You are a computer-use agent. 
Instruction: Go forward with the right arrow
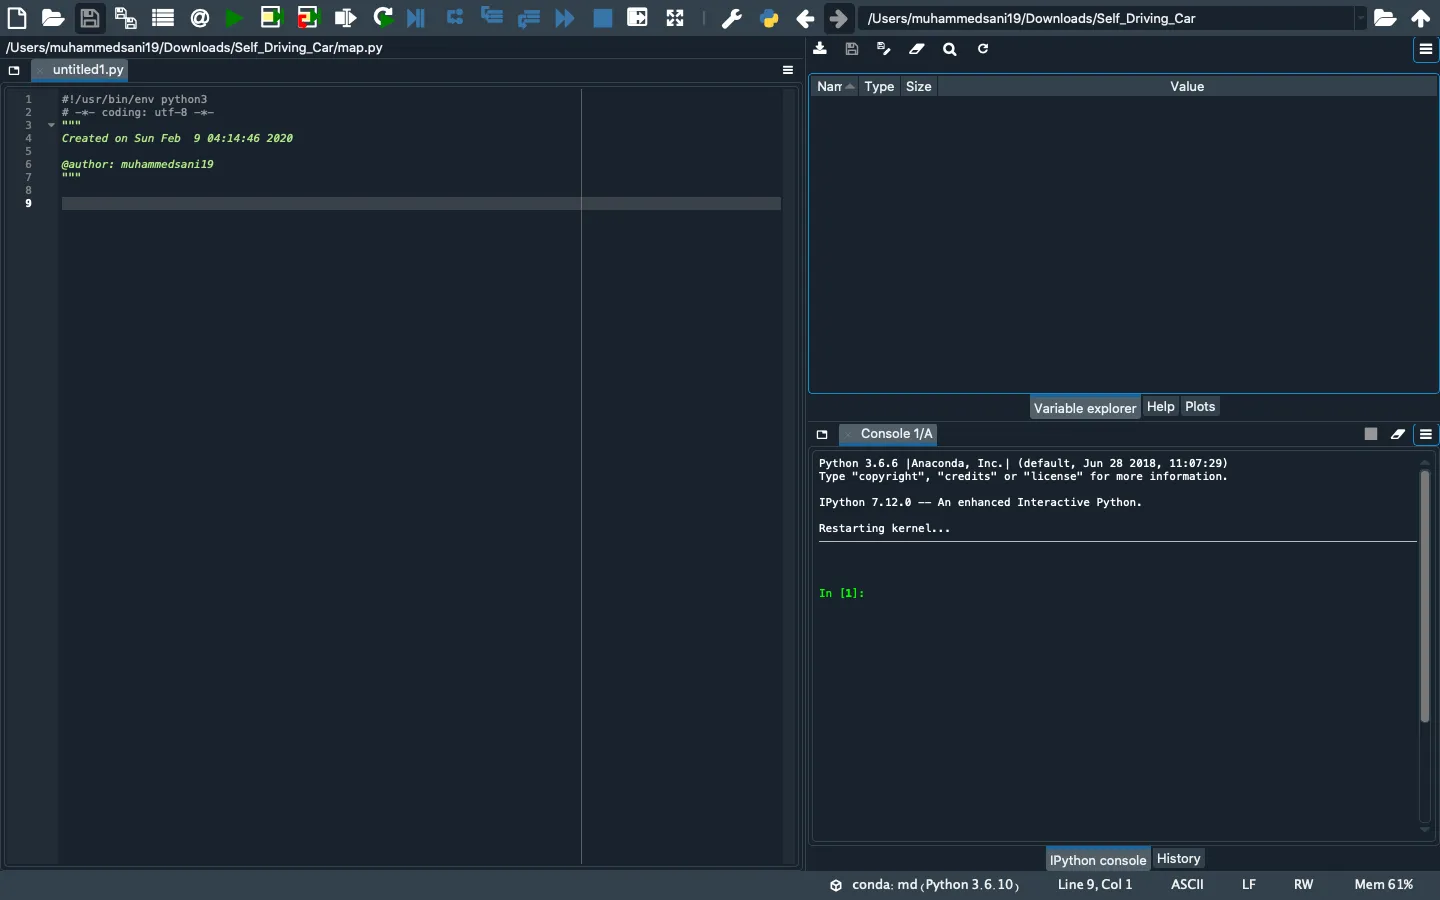(x=840, y=18)
